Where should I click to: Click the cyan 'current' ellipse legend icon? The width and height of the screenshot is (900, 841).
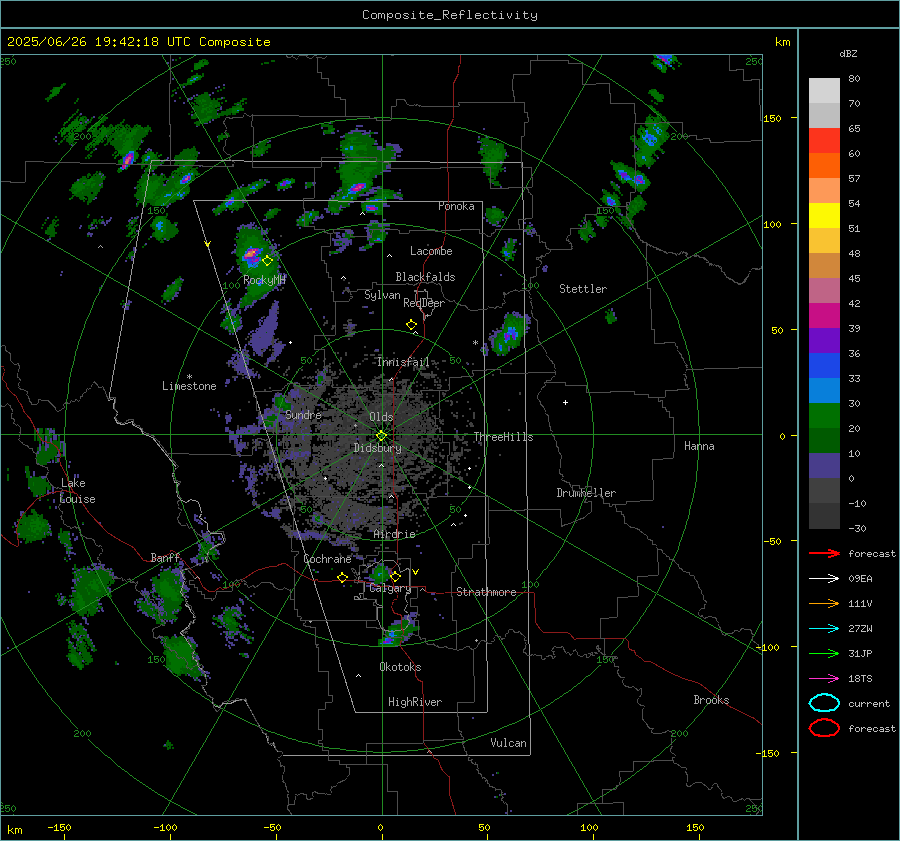(x=824, y=703)
